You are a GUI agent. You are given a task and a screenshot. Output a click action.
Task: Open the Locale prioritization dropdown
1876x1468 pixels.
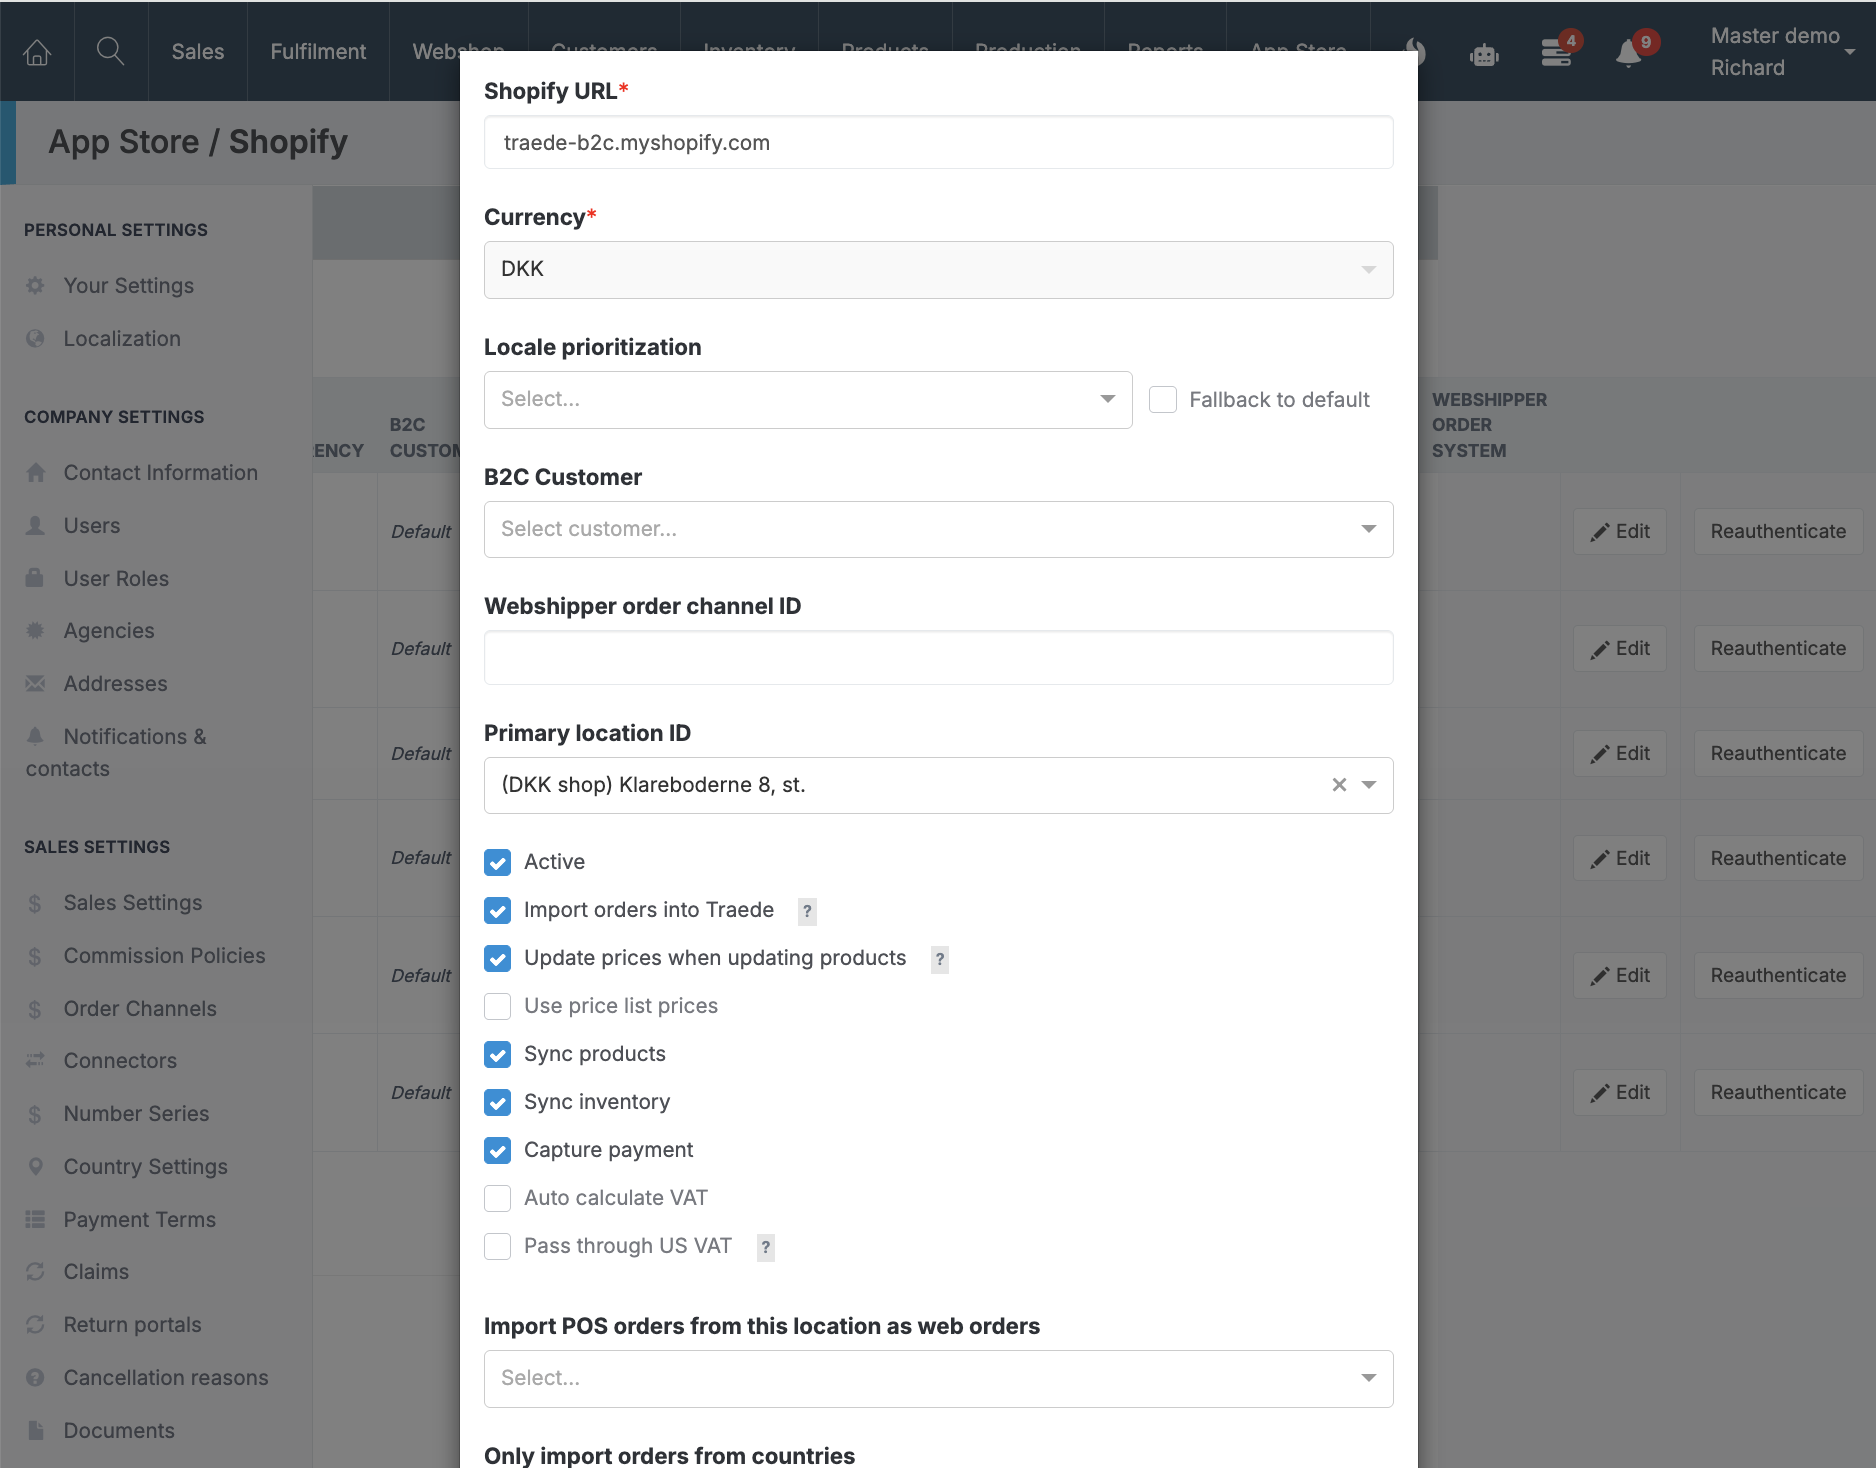pyautogui.click(x=808, y=400)
